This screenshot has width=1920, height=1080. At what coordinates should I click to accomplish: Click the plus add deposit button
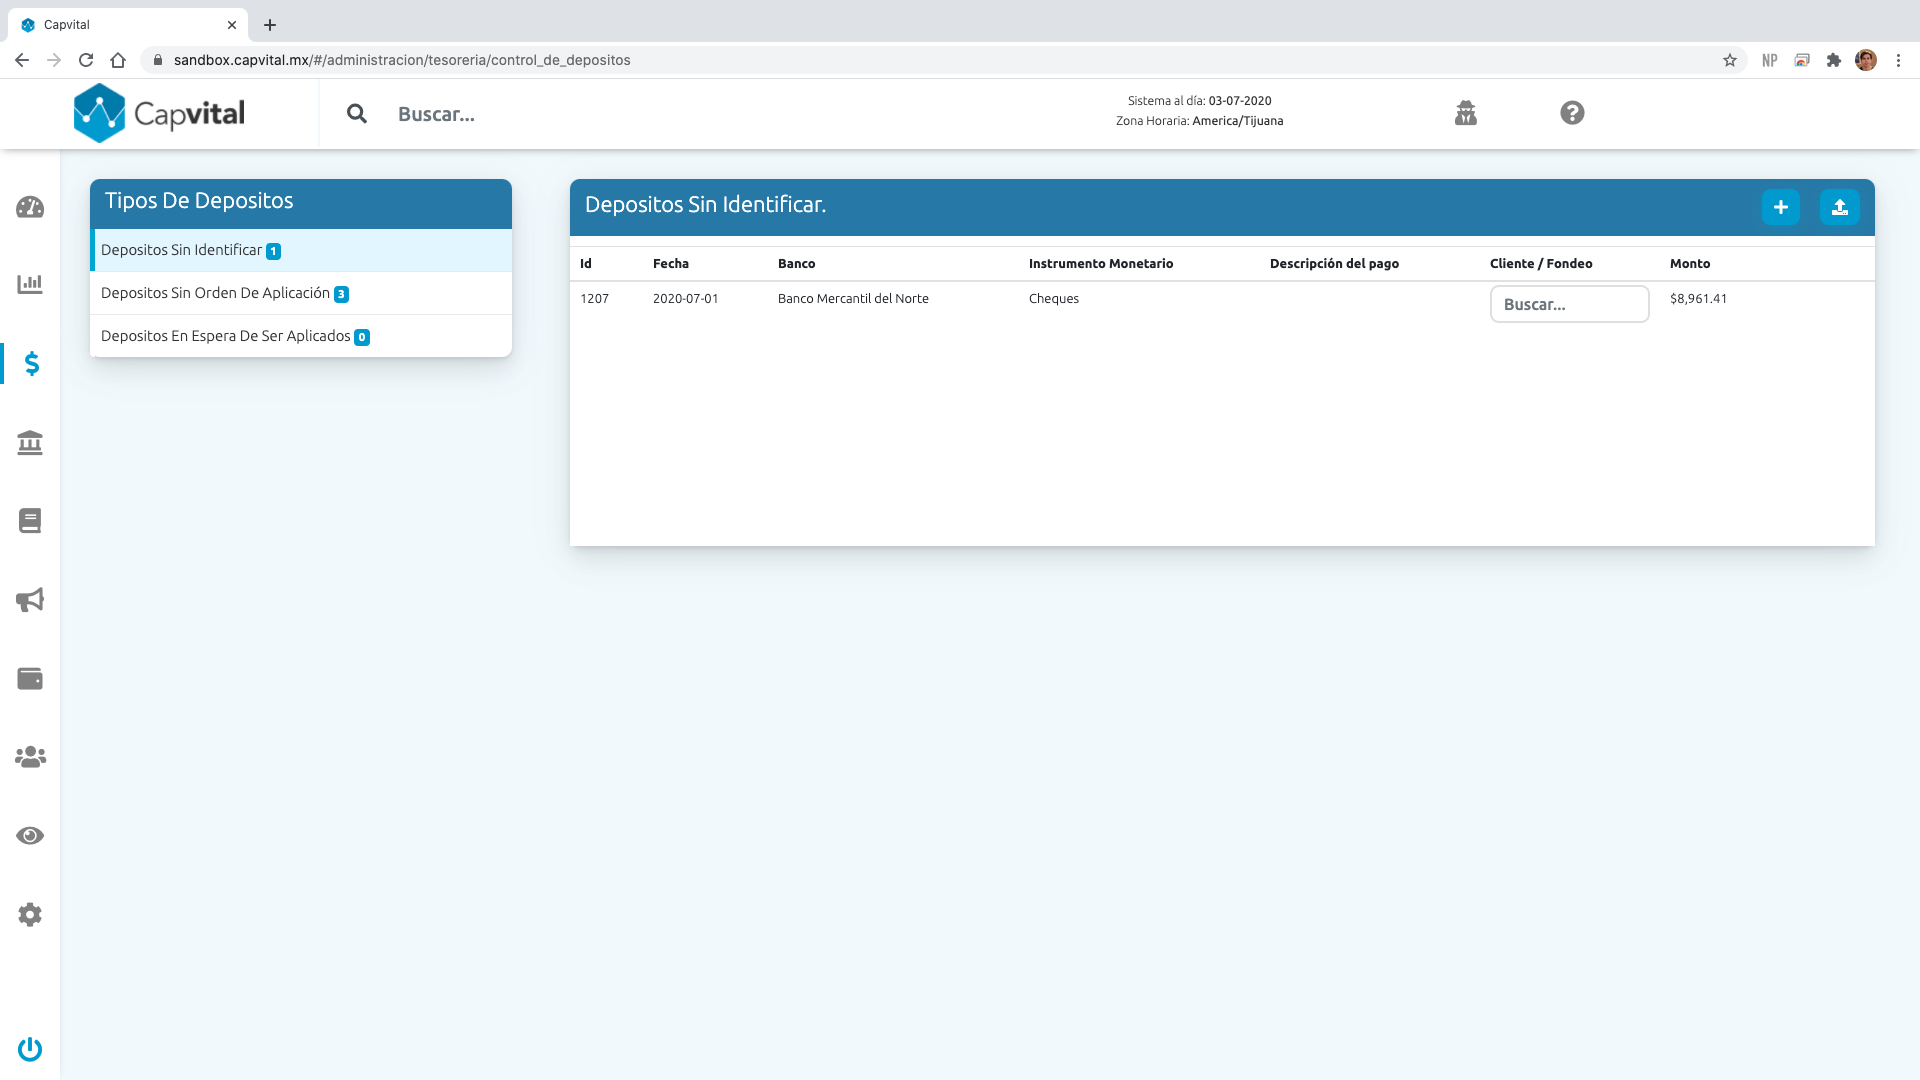click(x=1780, y=207)
